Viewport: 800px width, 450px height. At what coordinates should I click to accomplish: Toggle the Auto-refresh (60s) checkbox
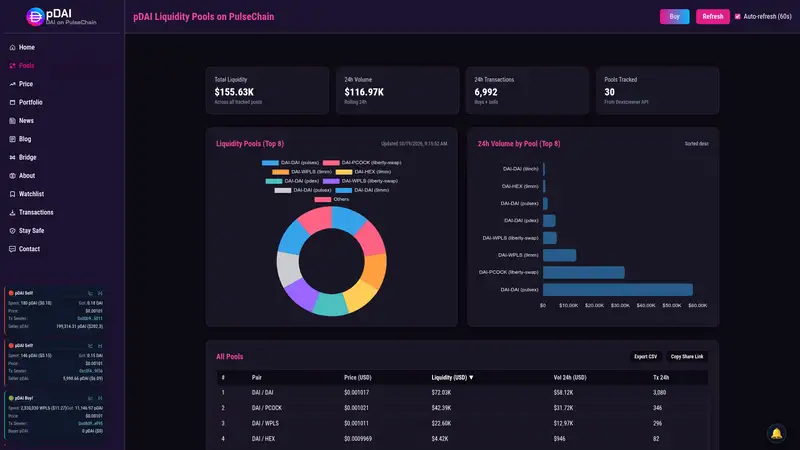coord(737,17)
